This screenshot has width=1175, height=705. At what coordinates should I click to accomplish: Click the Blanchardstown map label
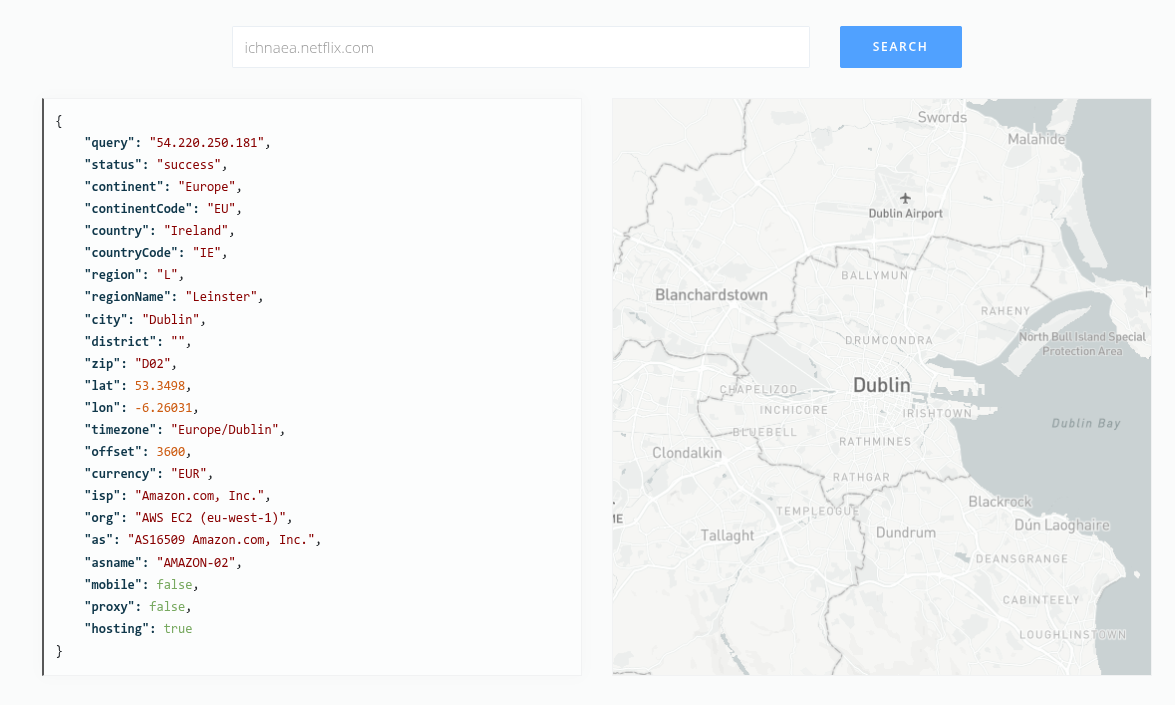(711, 295)
